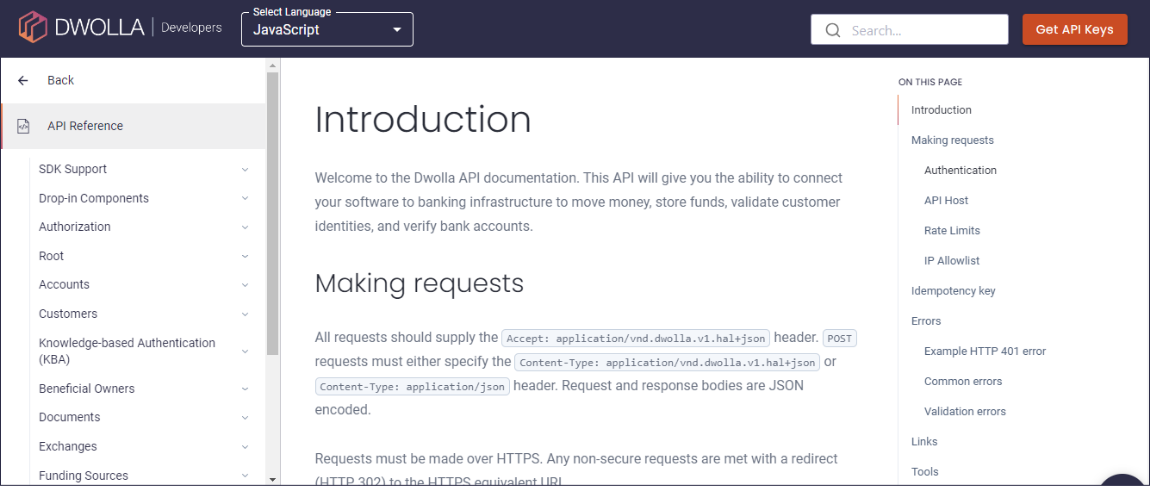1150x486 pixels.
Task: Open Example HTTP 401 error link
Action: pyautogui.click(x=985, y=351)
